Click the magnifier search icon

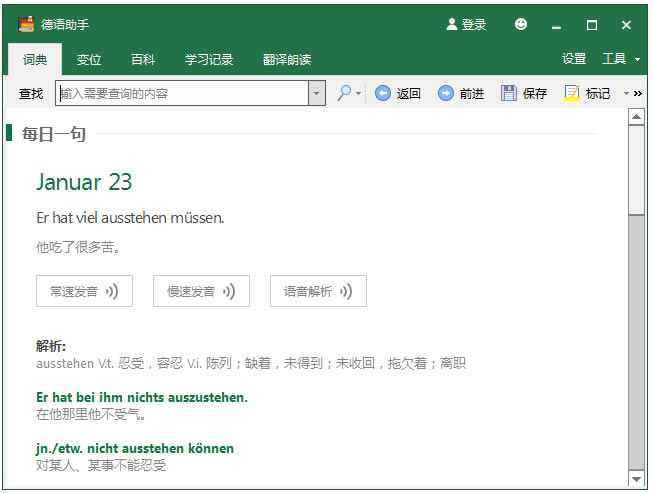(x=344, y=93)
